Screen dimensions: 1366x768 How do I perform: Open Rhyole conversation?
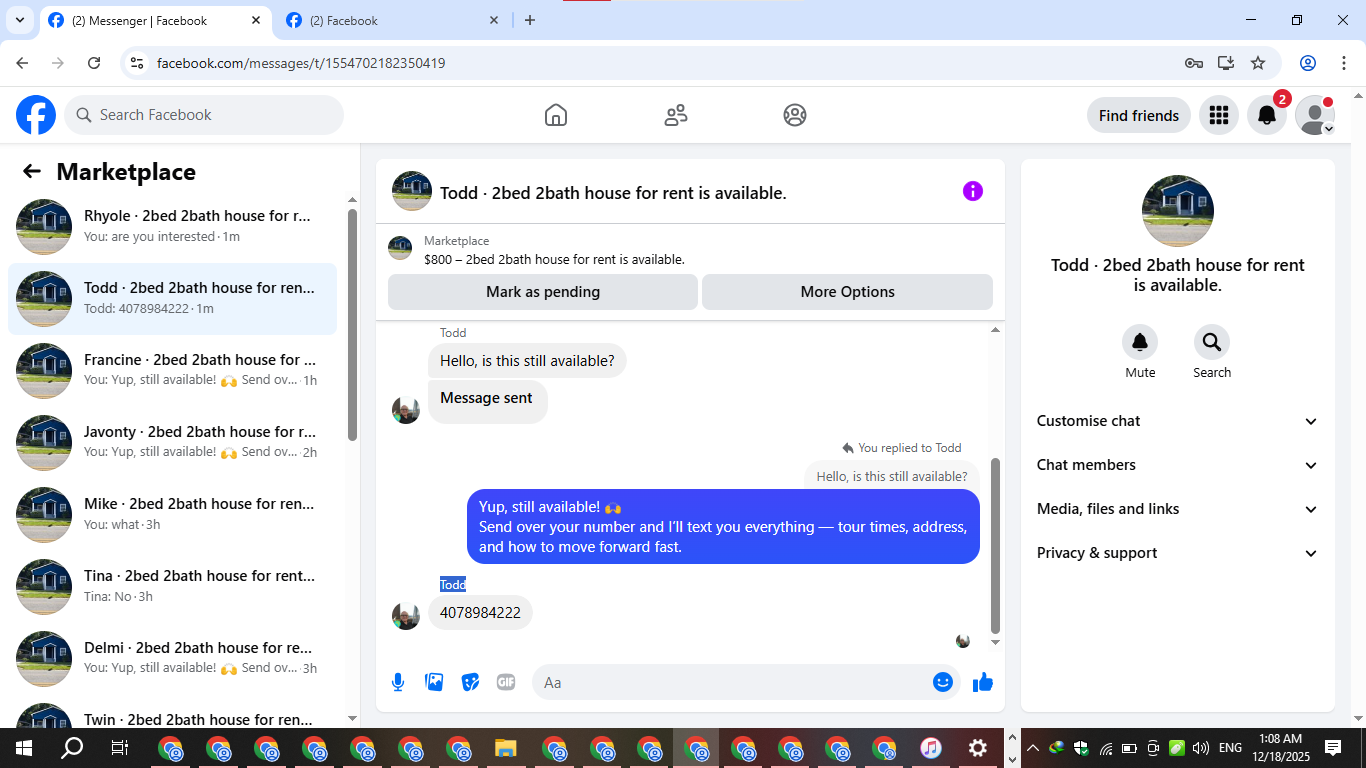(172, 227)
